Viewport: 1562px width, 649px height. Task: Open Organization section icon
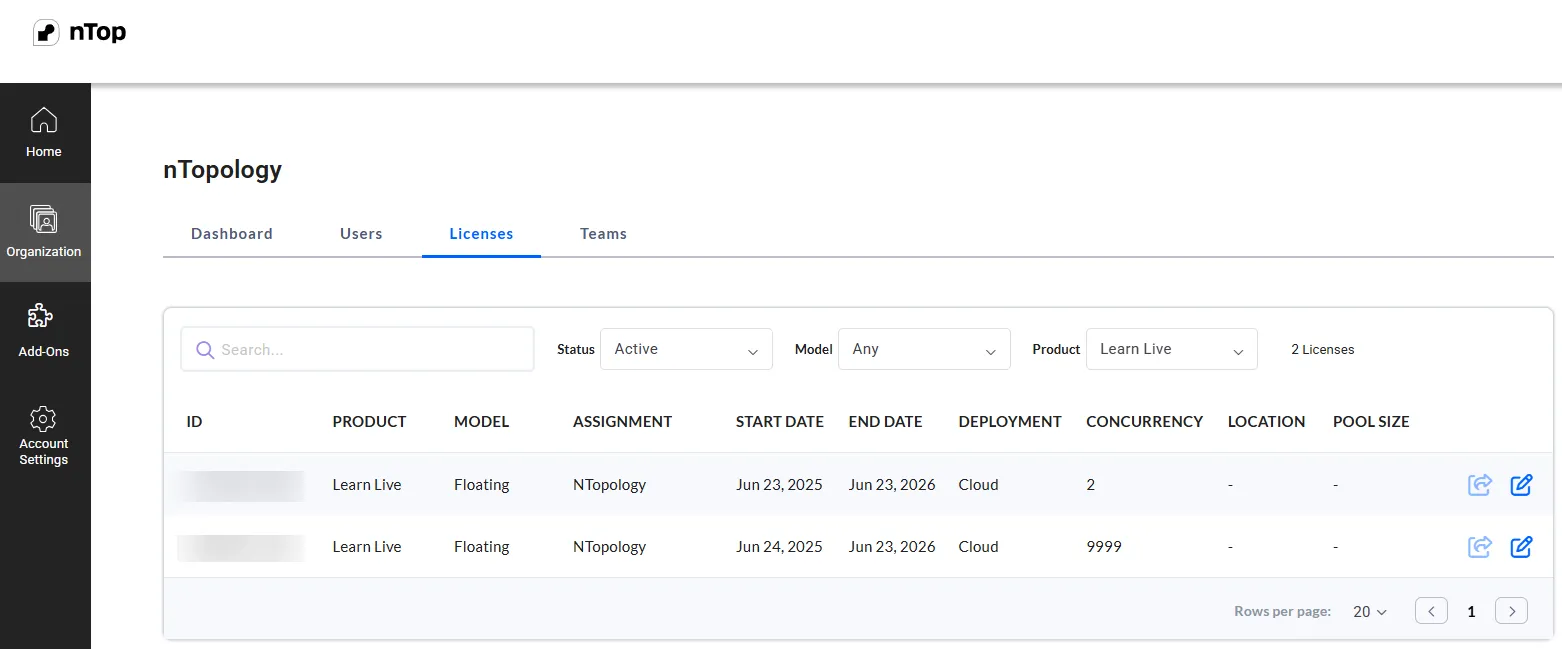(44, 219)
